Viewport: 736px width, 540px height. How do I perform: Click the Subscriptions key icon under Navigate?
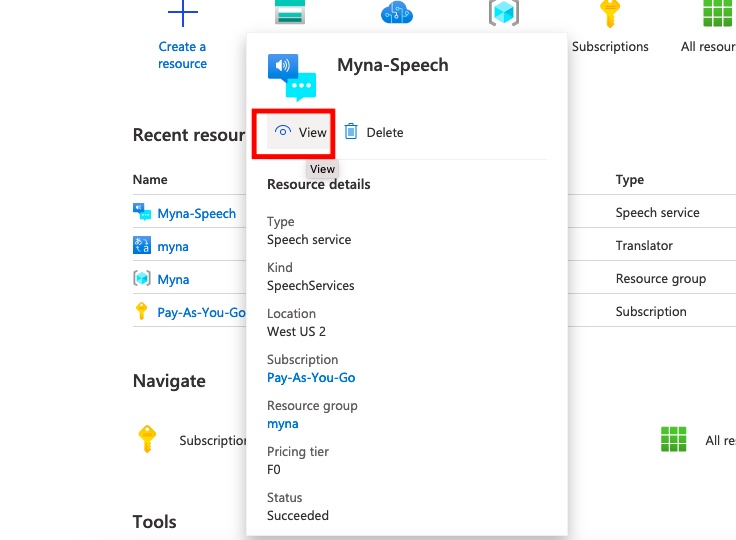tap(147, 439)
